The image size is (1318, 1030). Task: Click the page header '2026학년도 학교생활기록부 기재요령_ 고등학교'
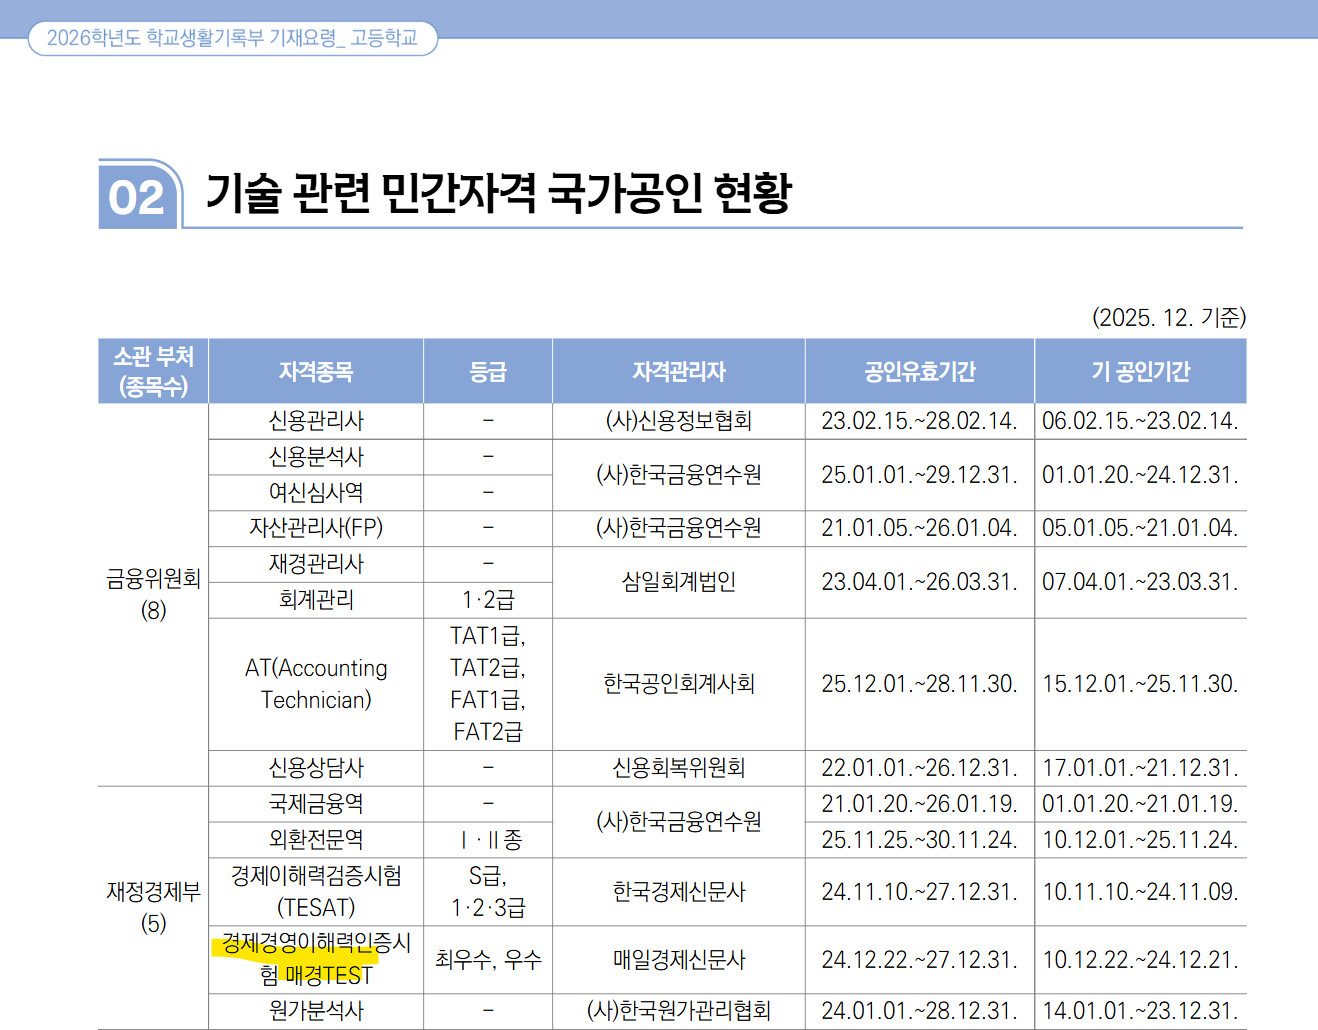pyautogui.click(x=232, y=38)
